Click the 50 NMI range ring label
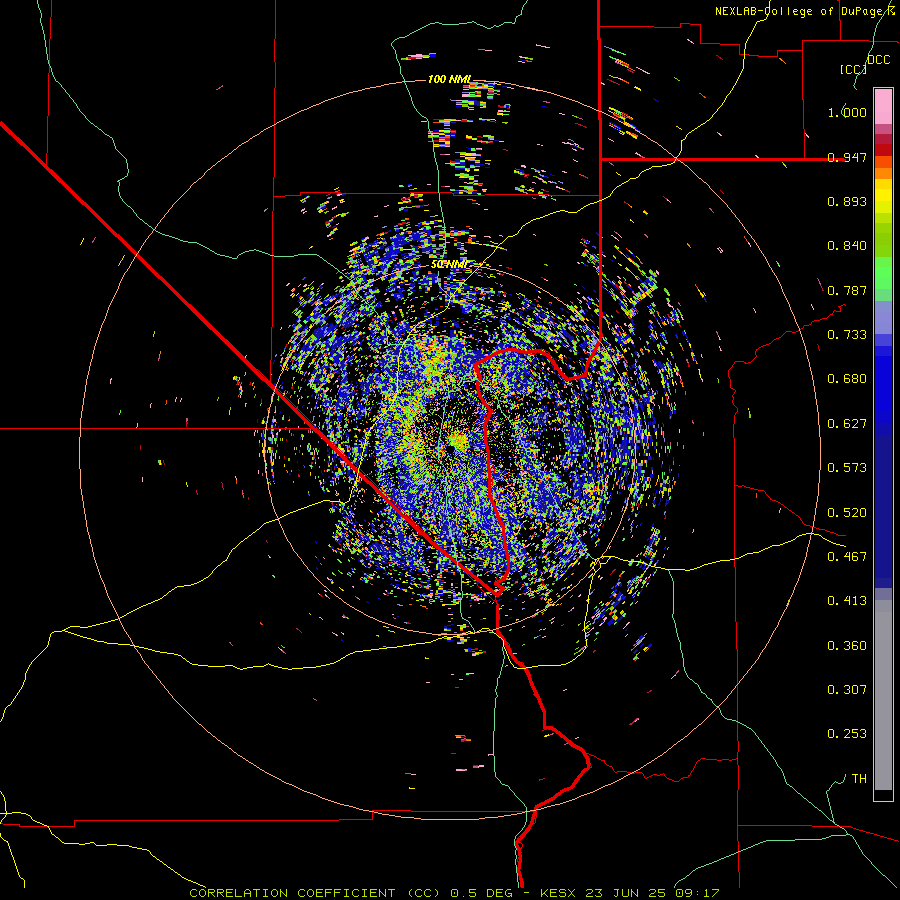The image size is (900, 900). coord(449,264)
